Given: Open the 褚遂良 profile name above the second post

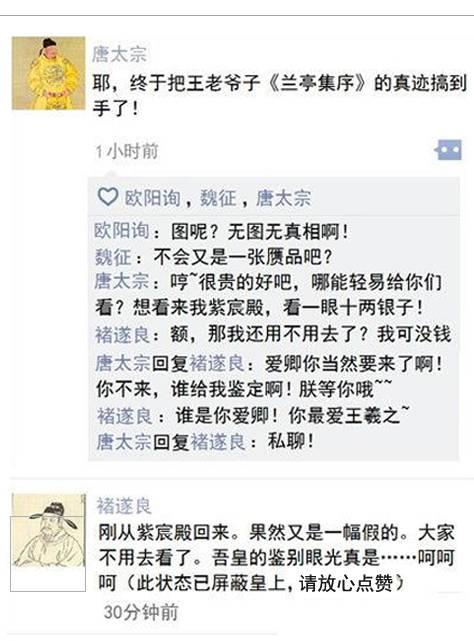Looking at the screenshot, I should coord(124,506).
